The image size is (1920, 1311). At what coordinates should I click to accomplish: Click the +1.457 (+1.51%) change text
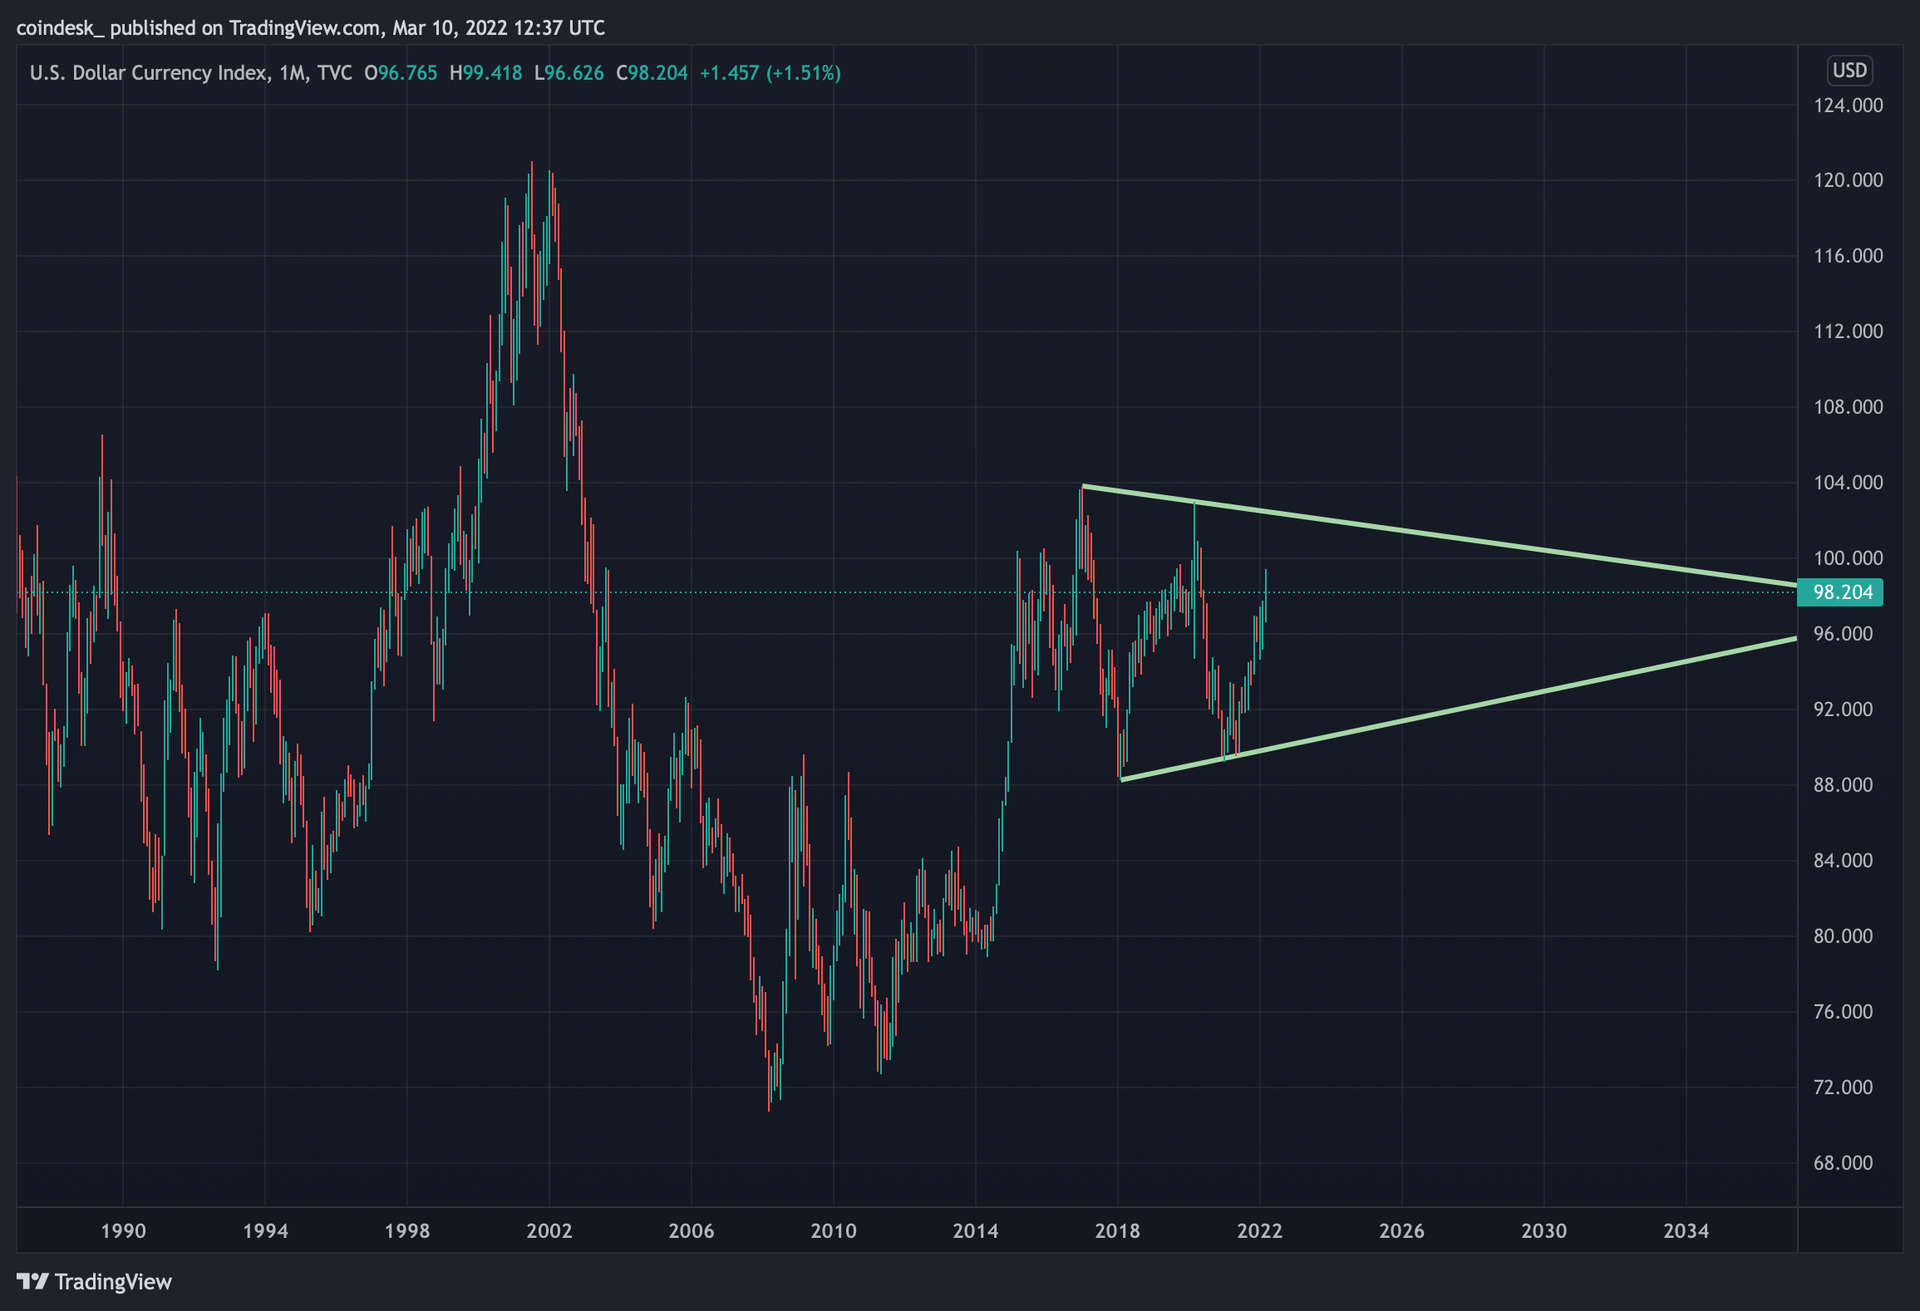(x=770, y=73)
